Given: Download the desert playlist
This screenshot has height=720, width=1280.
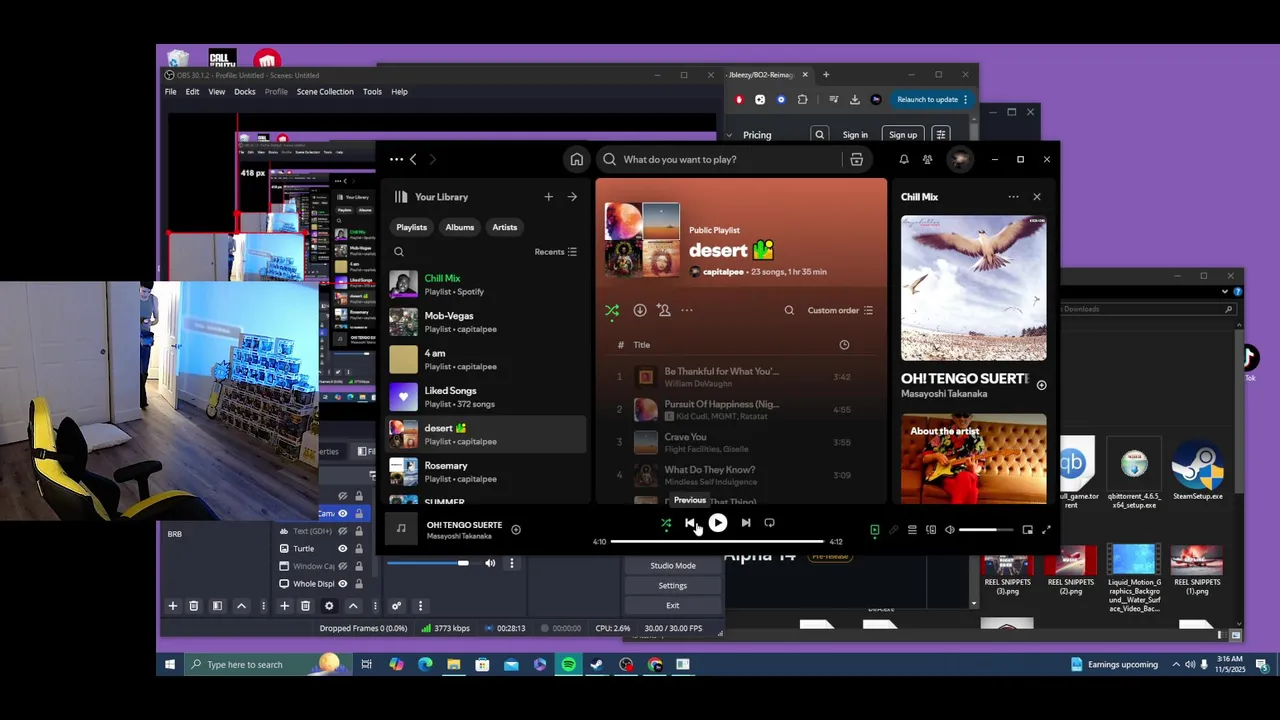Looking at the screenshot, I should (640, 310).
